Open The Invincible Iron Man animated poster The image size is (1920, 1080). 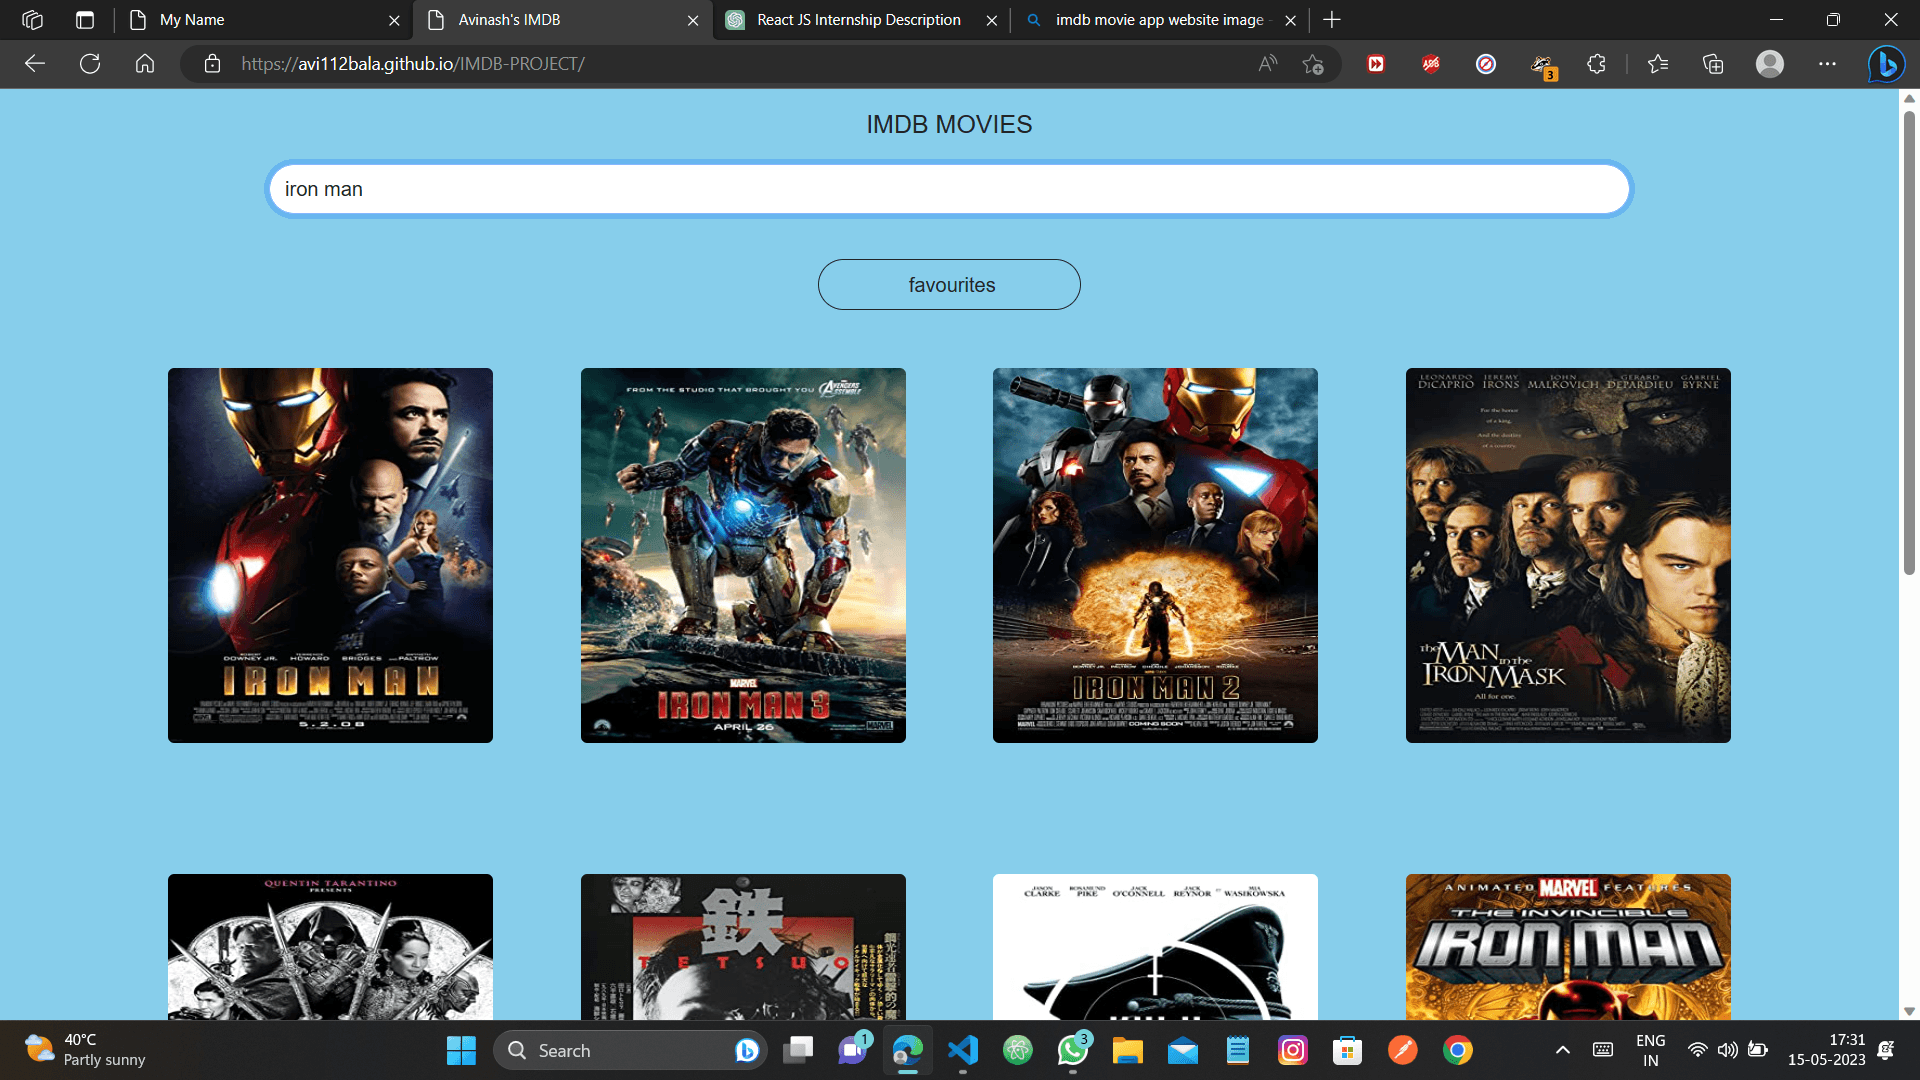pyautogui.click(x=1568, y=947)
